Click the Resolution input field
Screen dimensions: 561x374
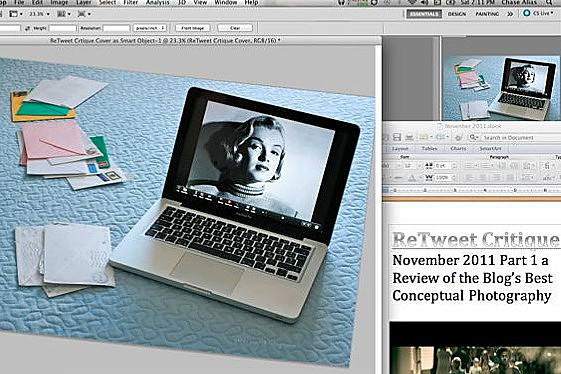(116, 28)
